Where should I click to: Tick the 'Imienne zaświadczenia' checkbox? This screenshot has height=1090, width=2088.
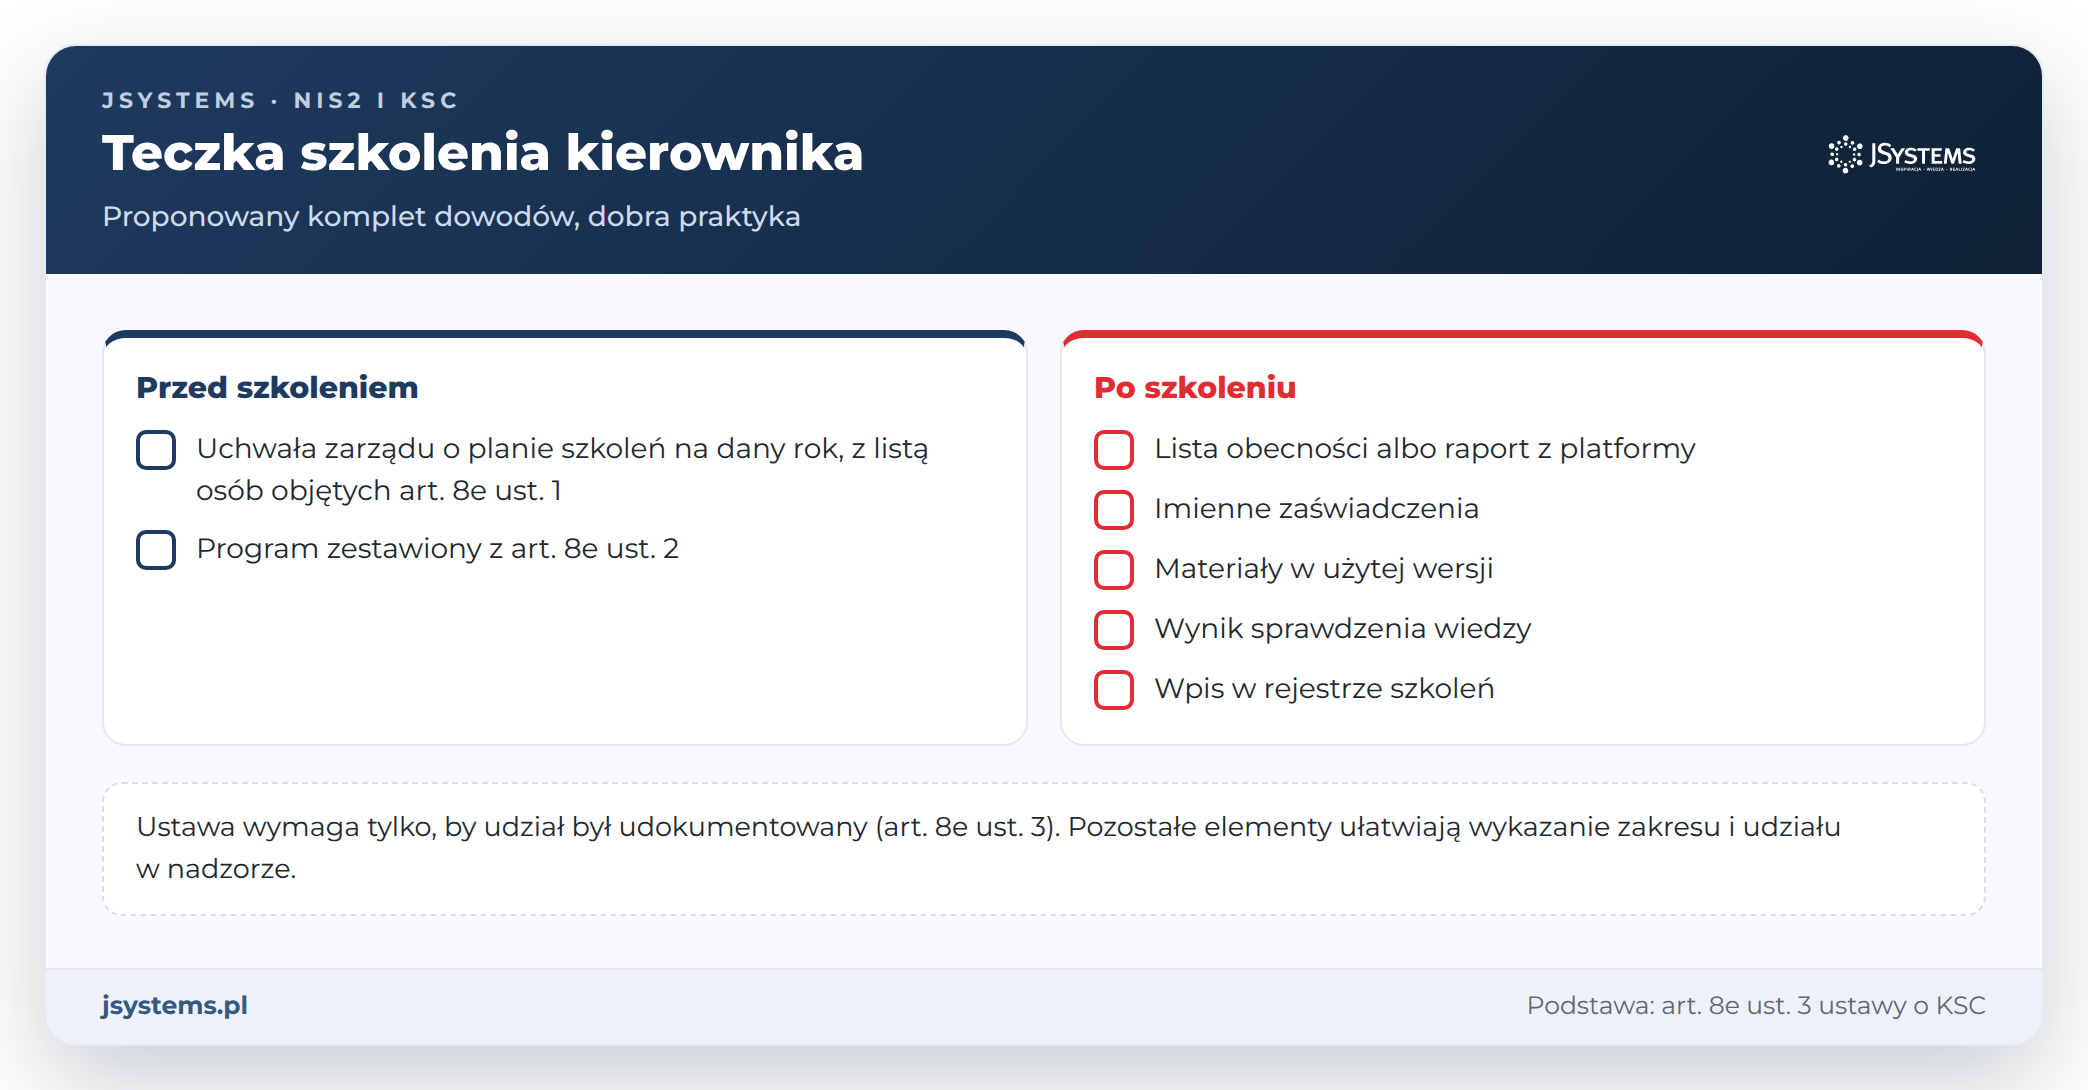point(1114,510)
